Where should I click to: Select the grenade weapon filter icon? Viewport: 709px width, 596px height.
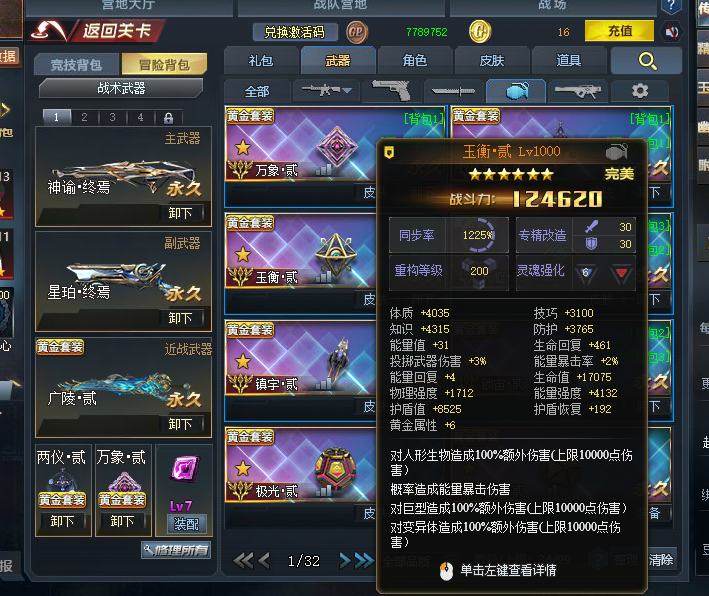click(516, 91)
